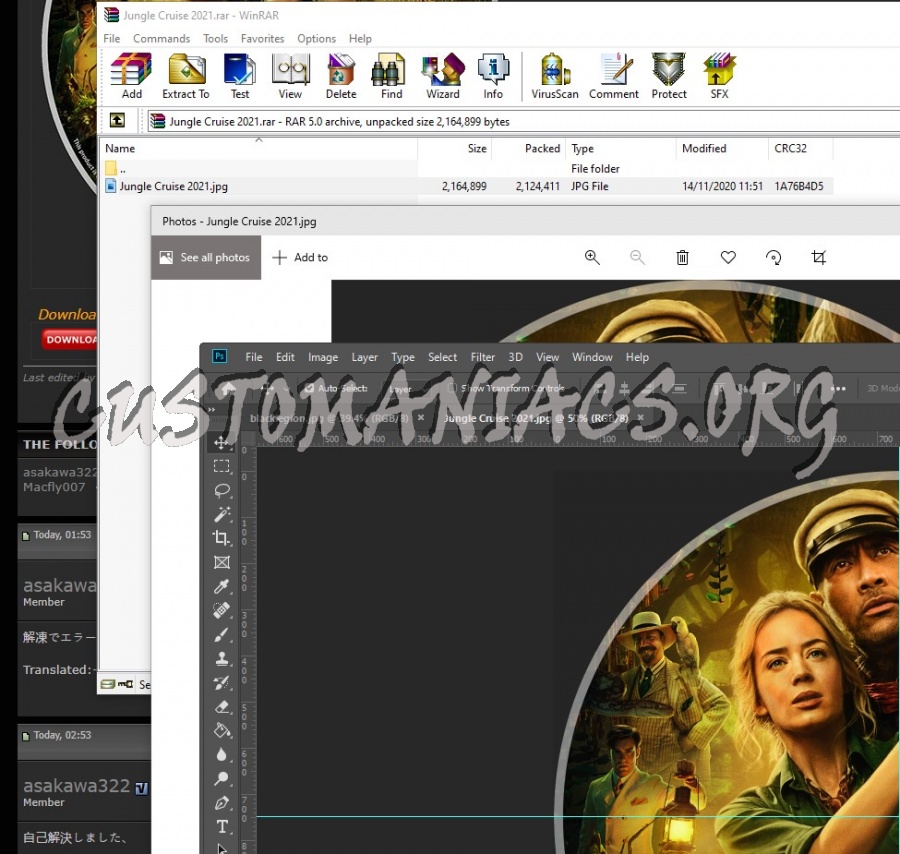This screenshot has height=854, width=900.
Task: Select the Pen tool
Action: [222, 803]
